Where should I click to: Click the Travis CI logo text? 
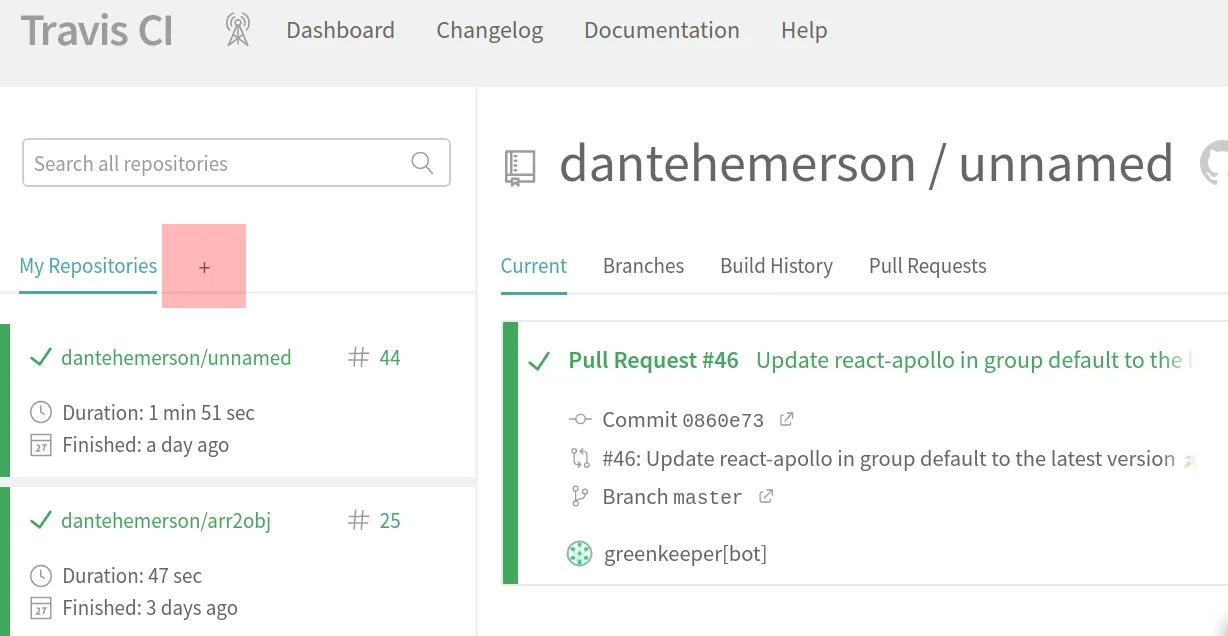coord(97,31)
